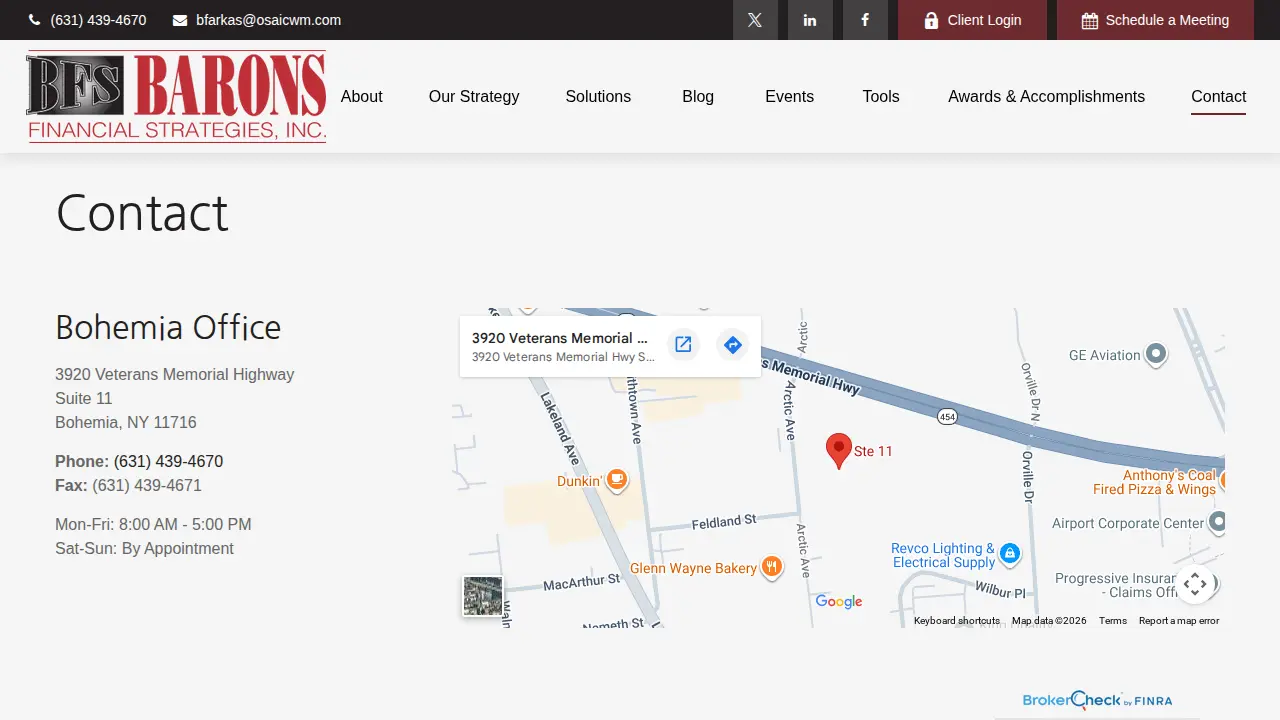
Task: Open the X (Twitter) social icon
Action: 755,20
